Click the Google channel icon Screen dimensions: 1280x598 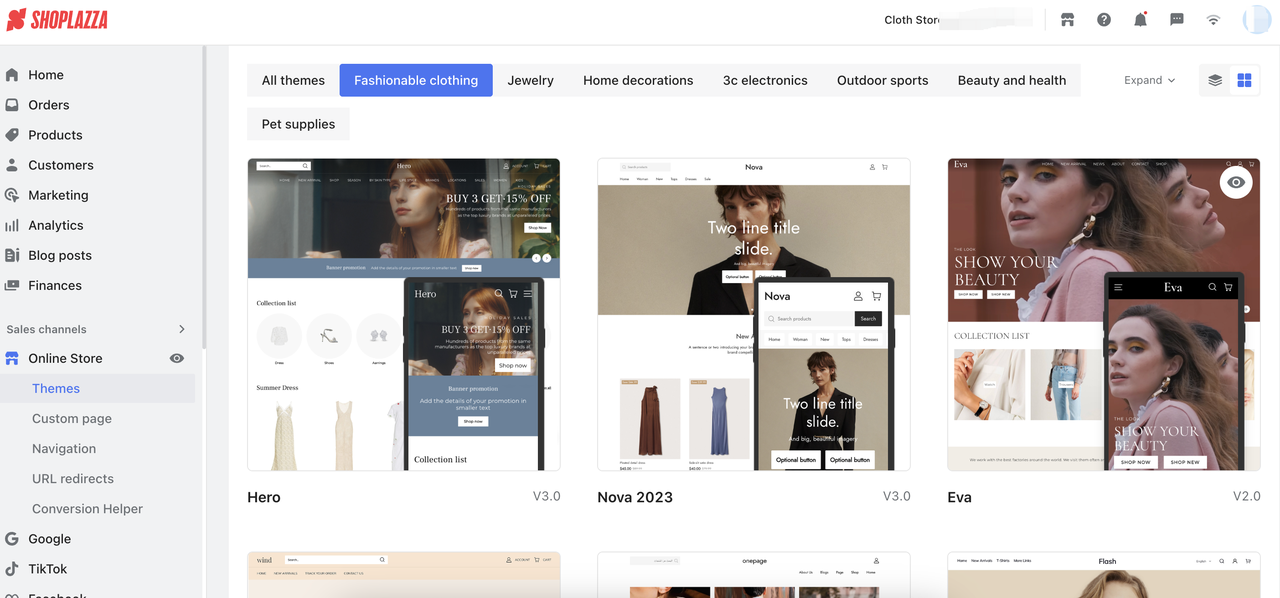click(12, 539)
